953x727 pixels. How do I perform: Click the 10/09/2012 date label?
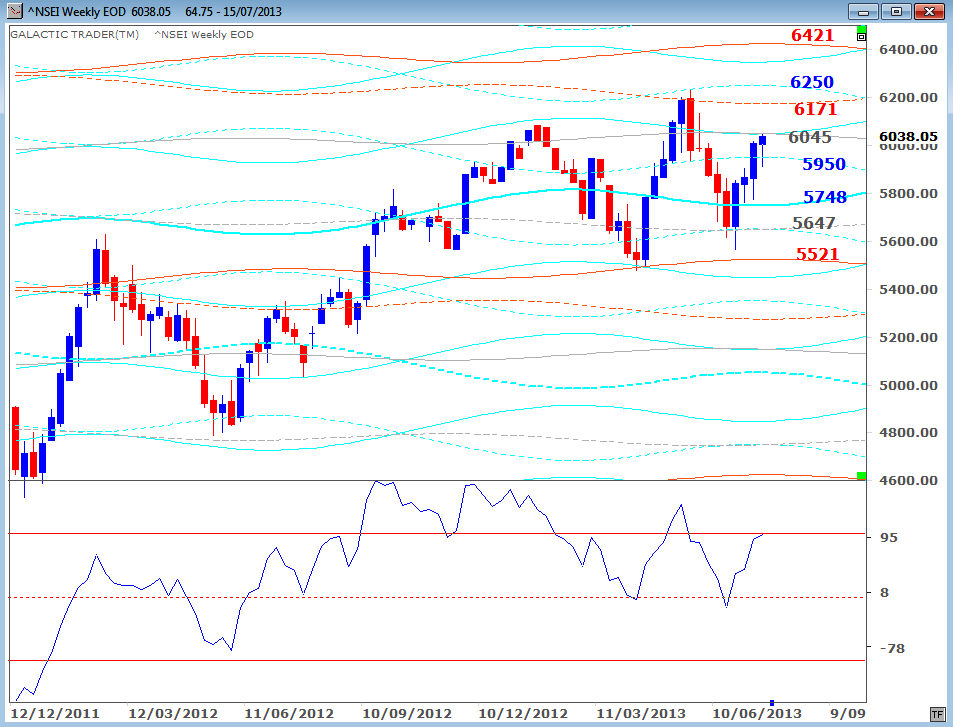pos(407,714)
